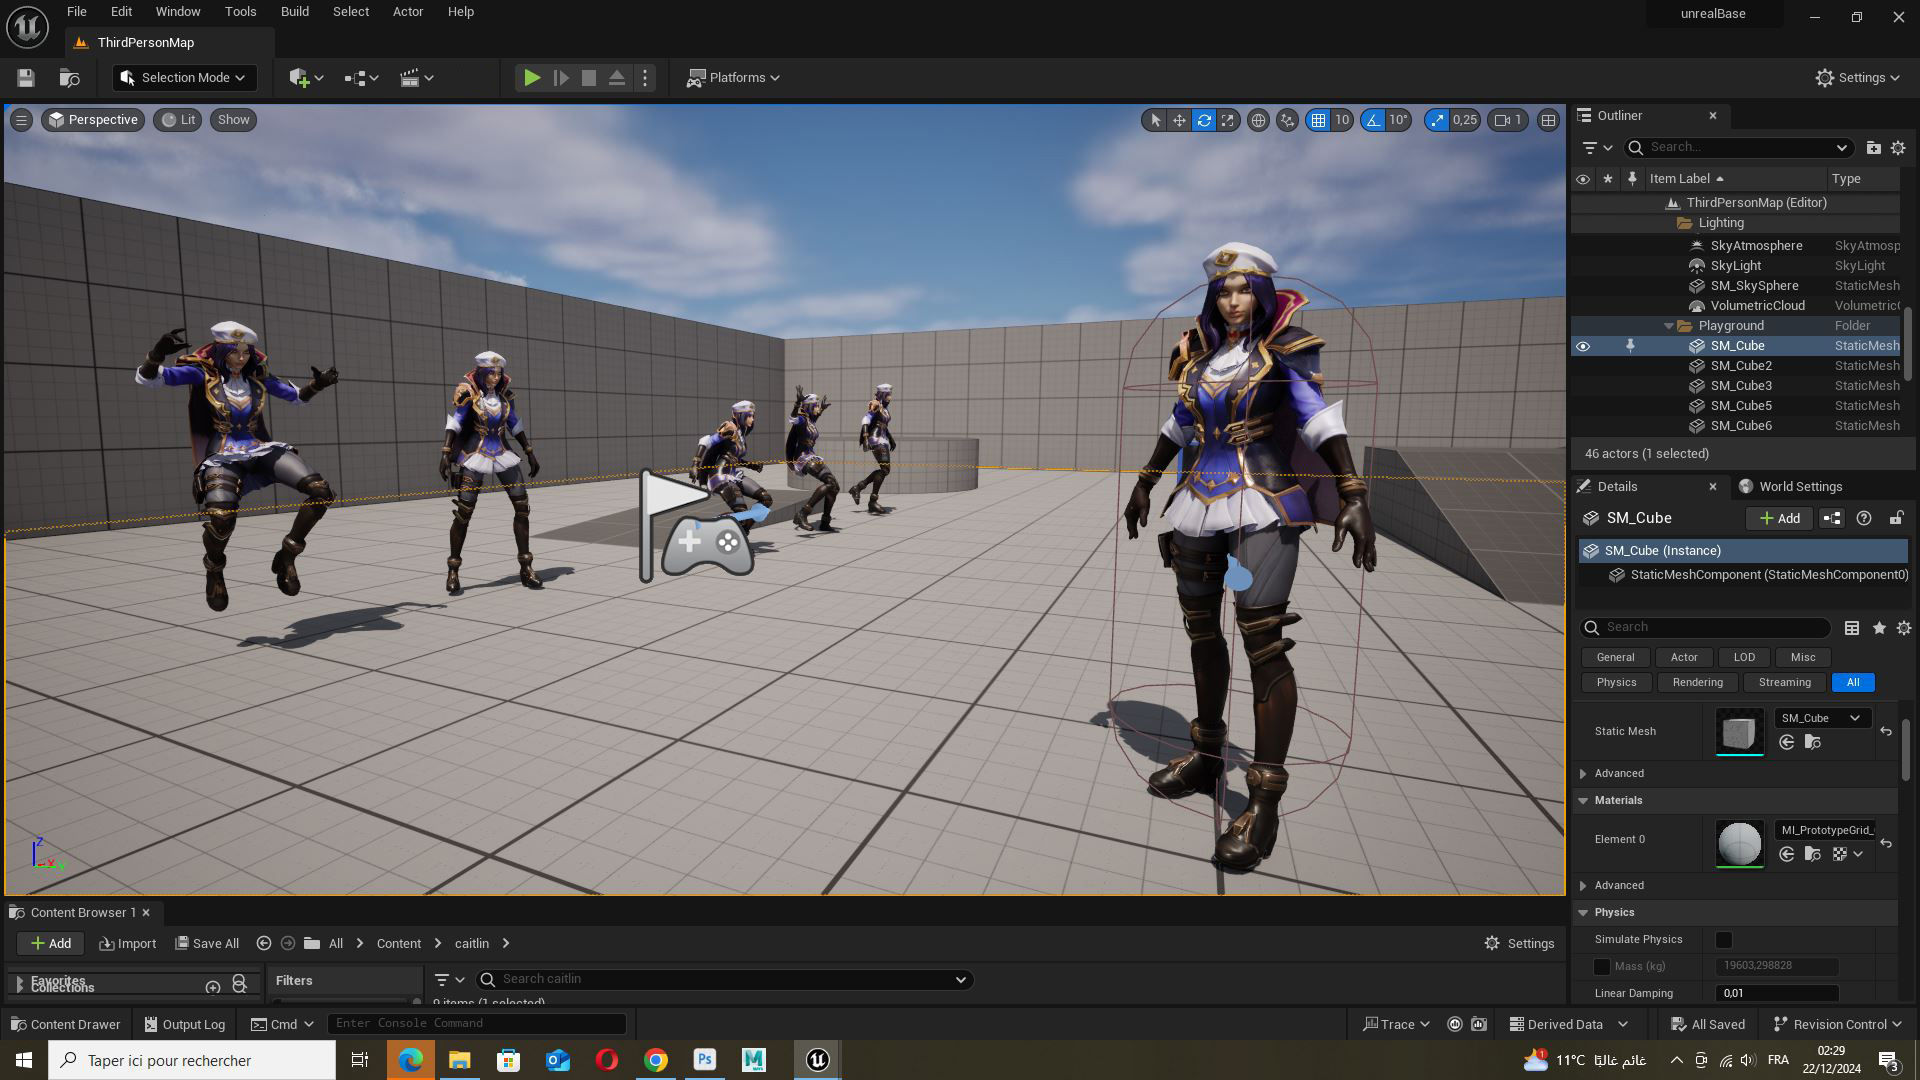The height and width of the screenshot is (1080, 1920).
Task: Save the current level with the floppy disk icon
Action: (26, 78)
